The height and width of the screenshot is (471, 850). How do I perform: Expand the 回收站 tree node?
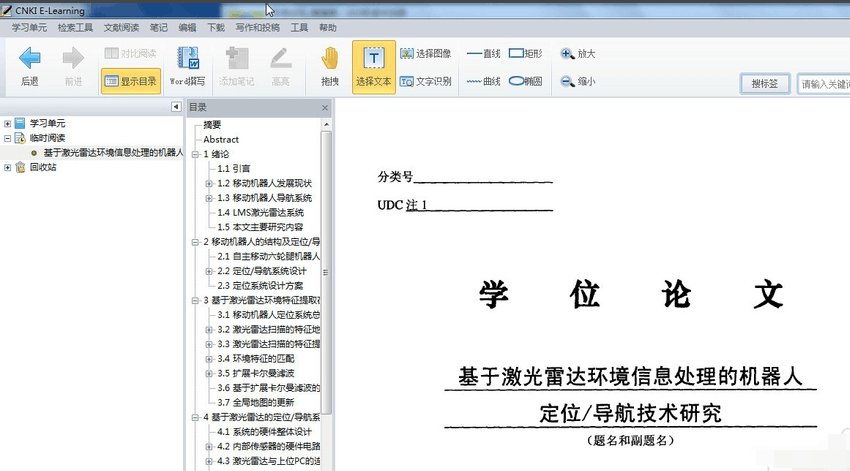pos(8,167)
